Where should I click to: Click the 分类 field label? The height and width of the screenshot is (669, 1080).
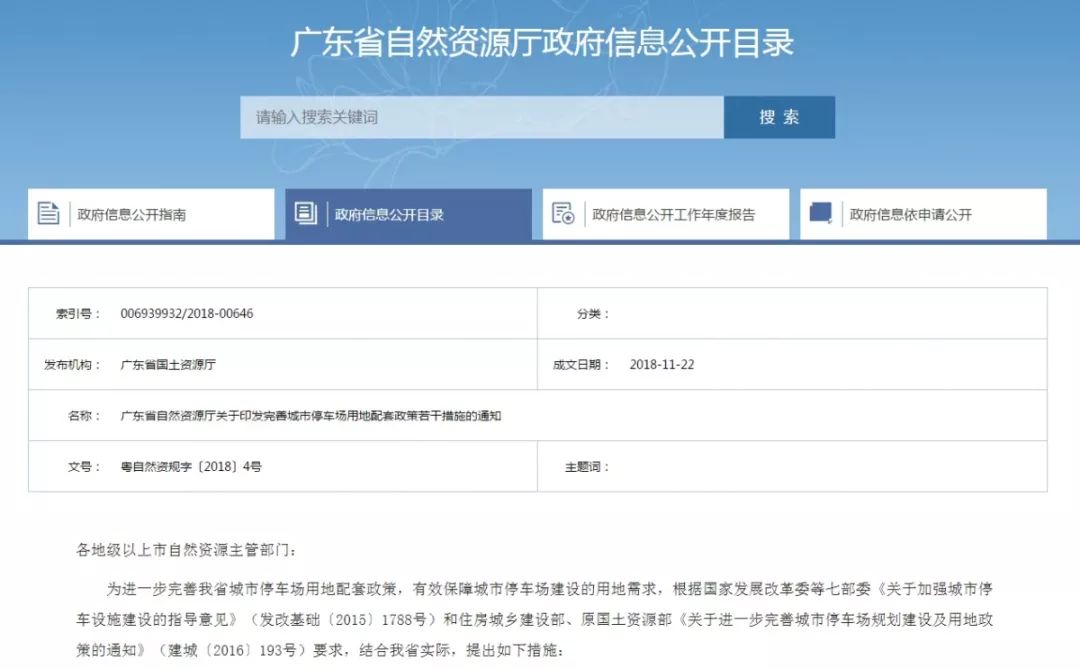point(592,314)
